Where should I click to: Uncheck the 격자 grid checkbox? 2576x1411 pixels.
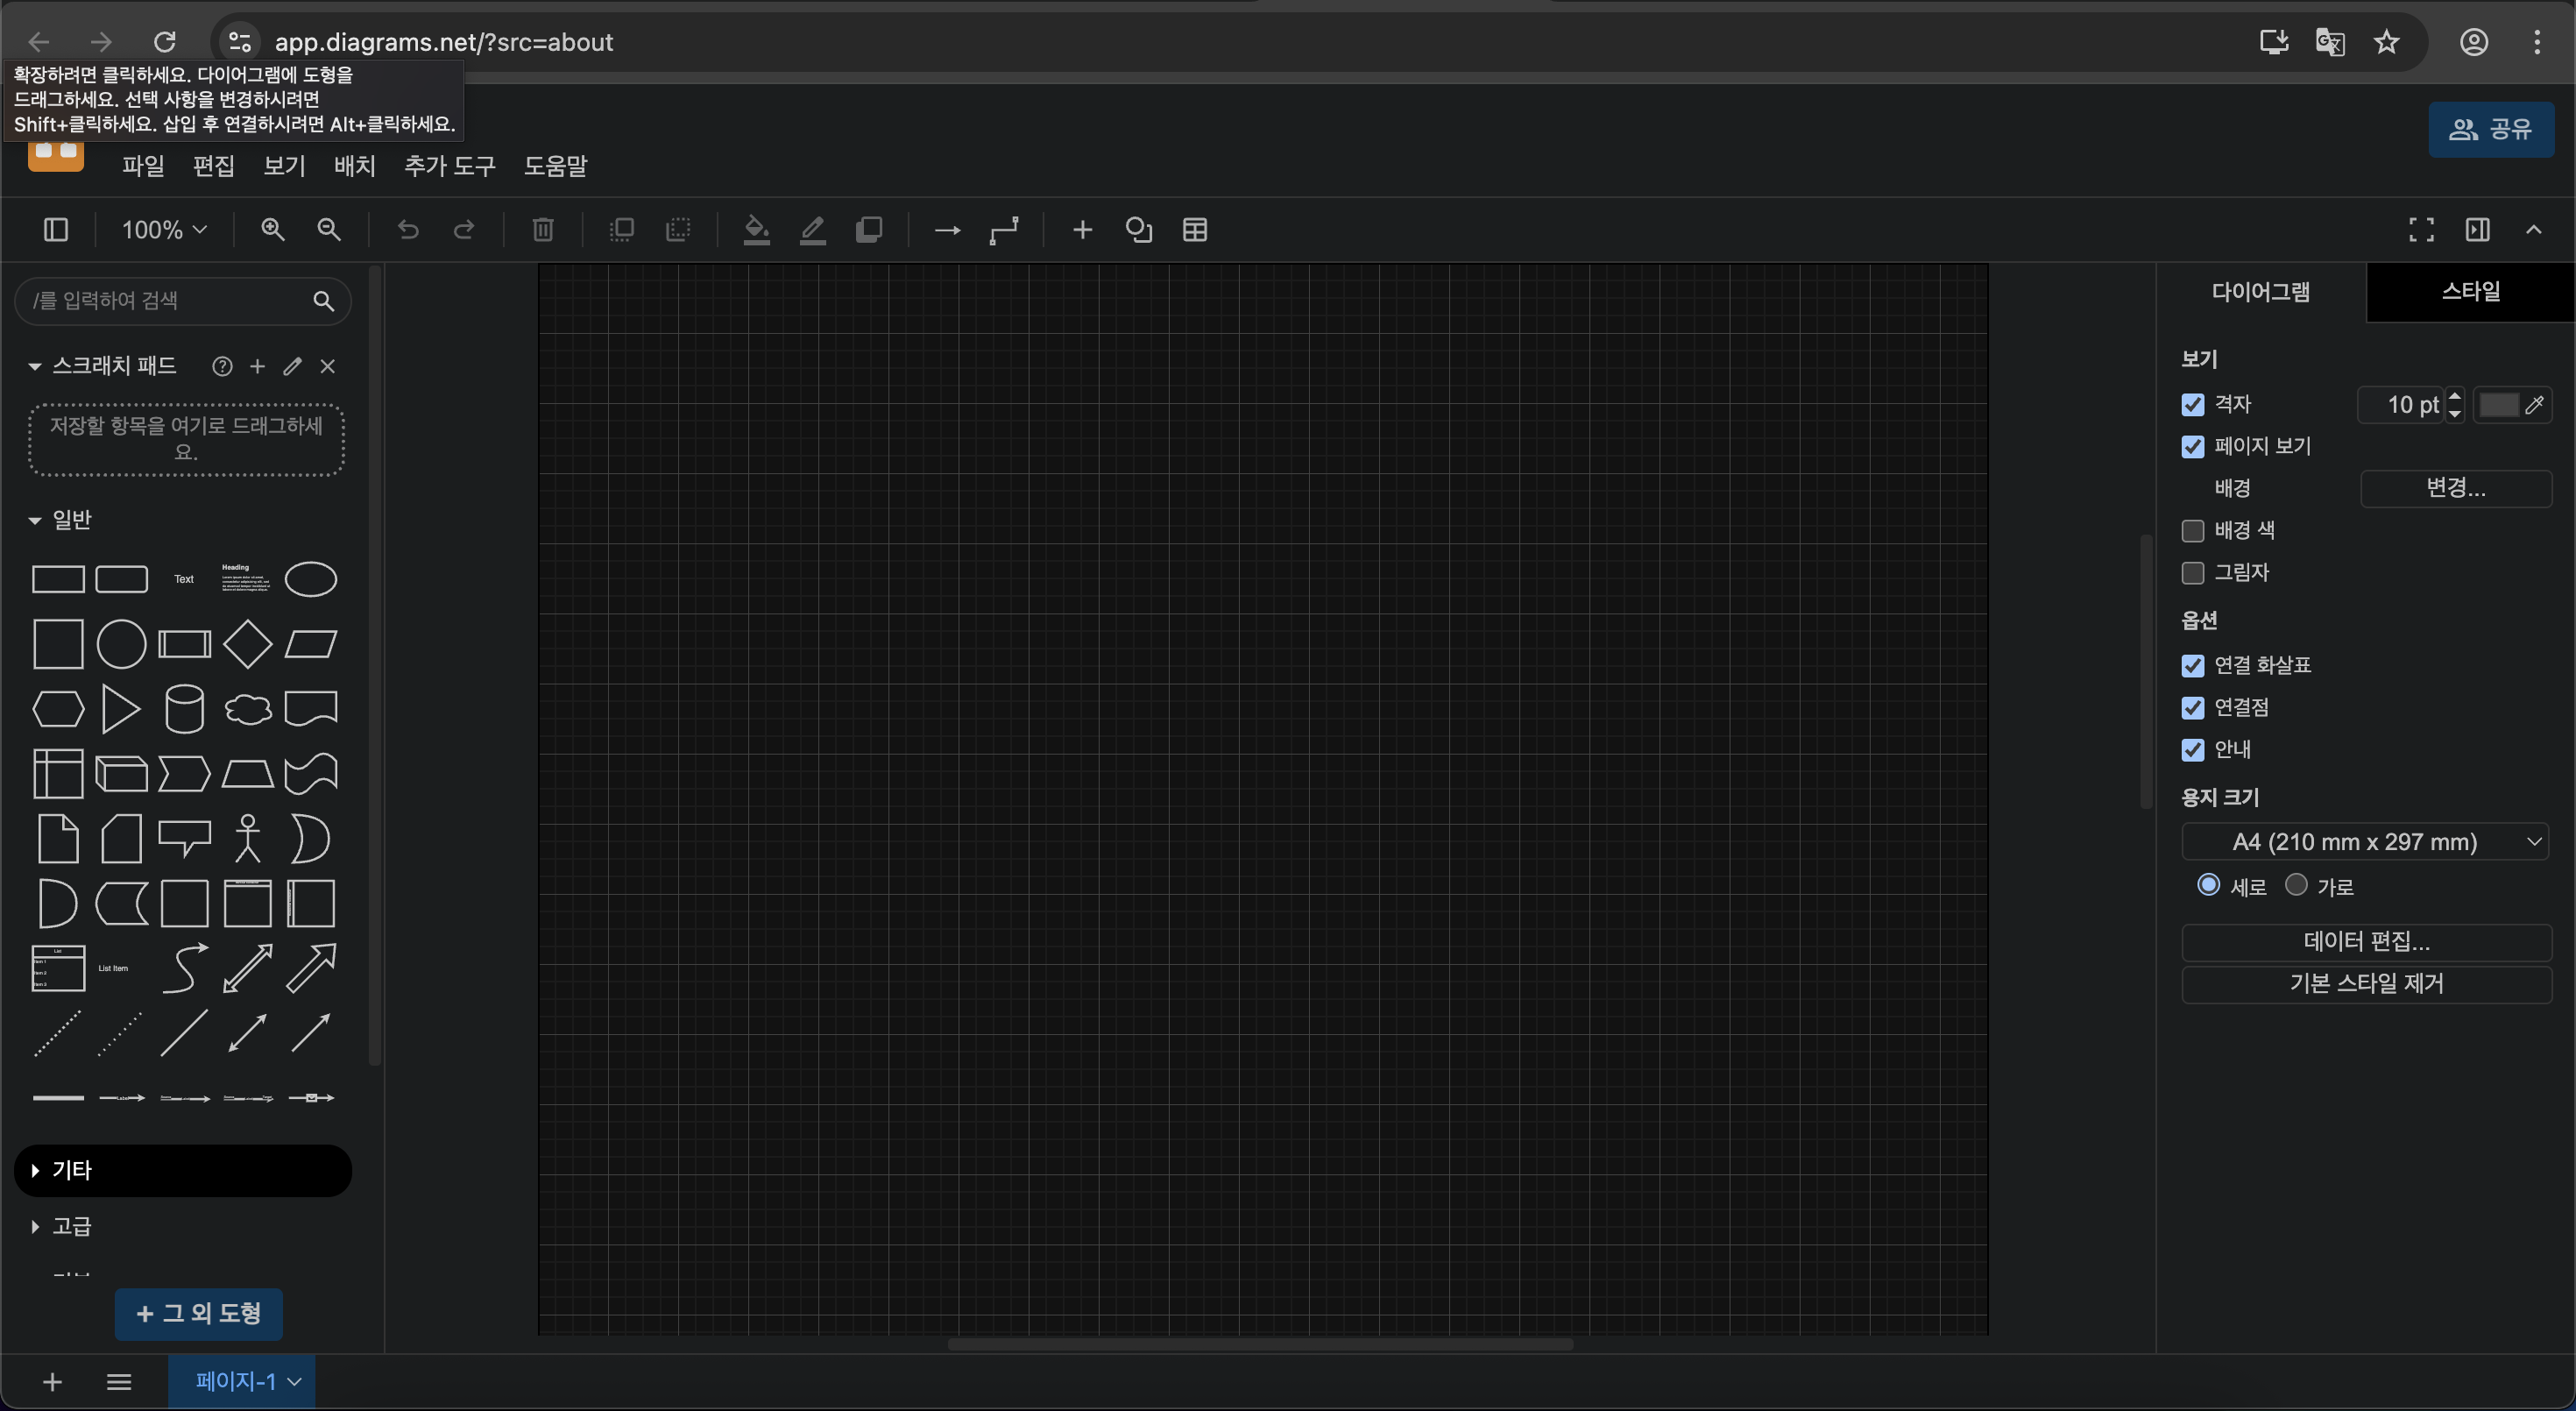2192,405
